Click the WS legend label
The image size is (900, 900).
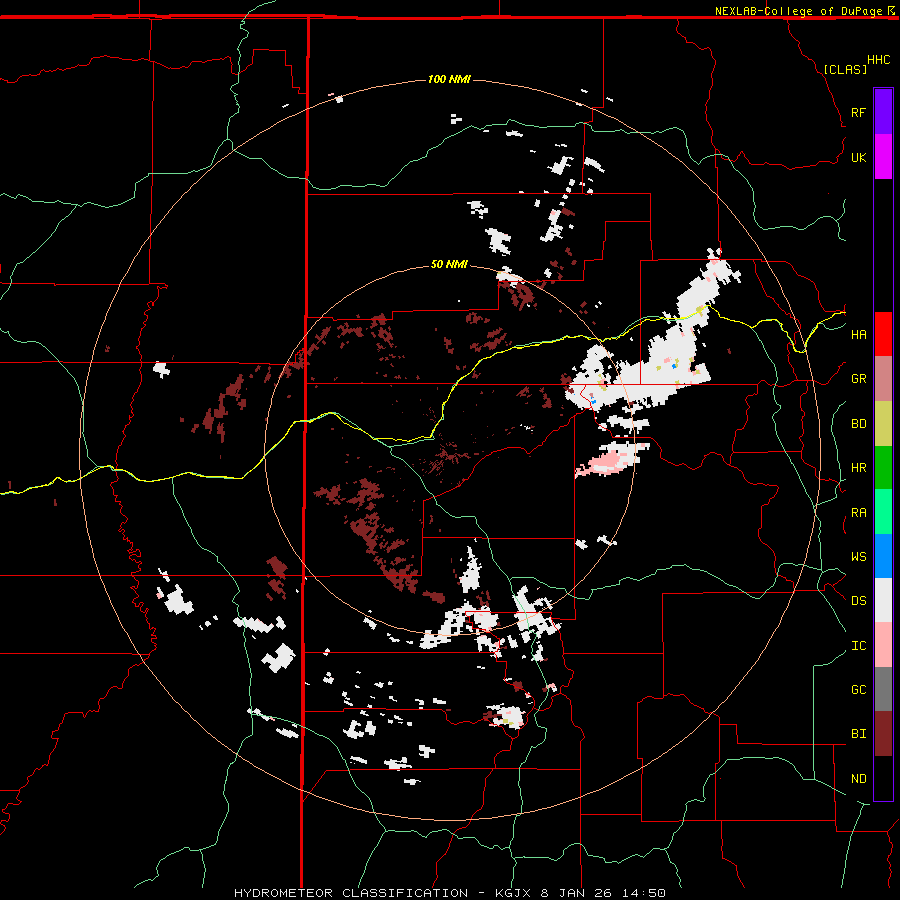(x=858, y=557)
